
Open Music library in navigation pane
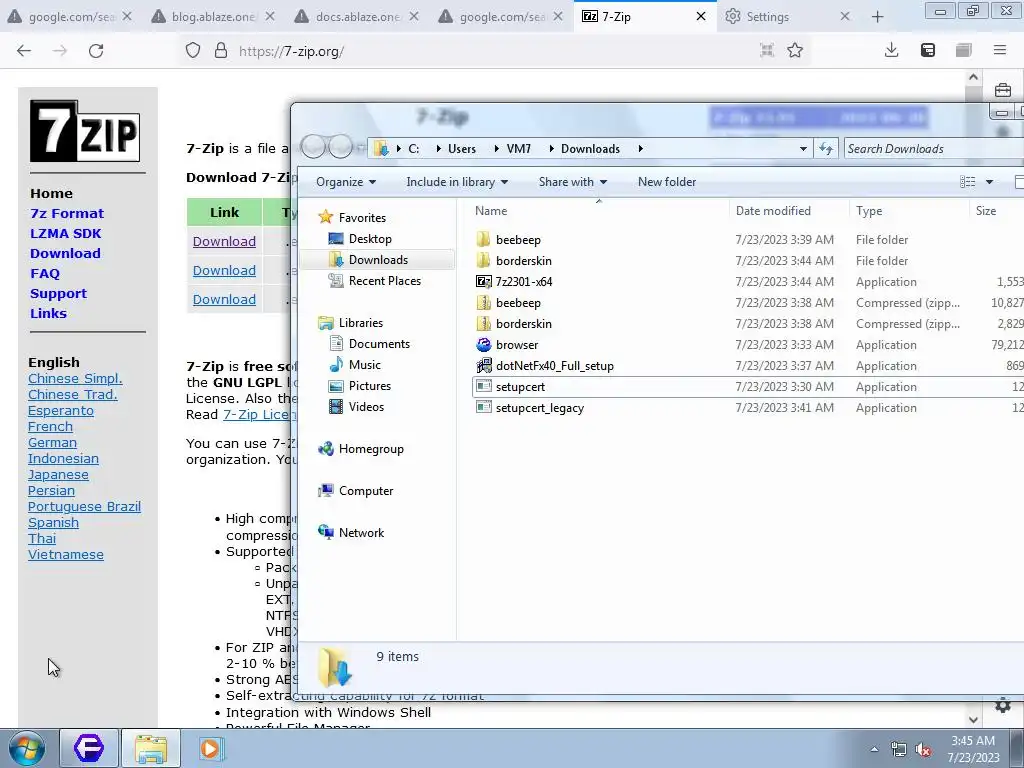pos(364,364)
